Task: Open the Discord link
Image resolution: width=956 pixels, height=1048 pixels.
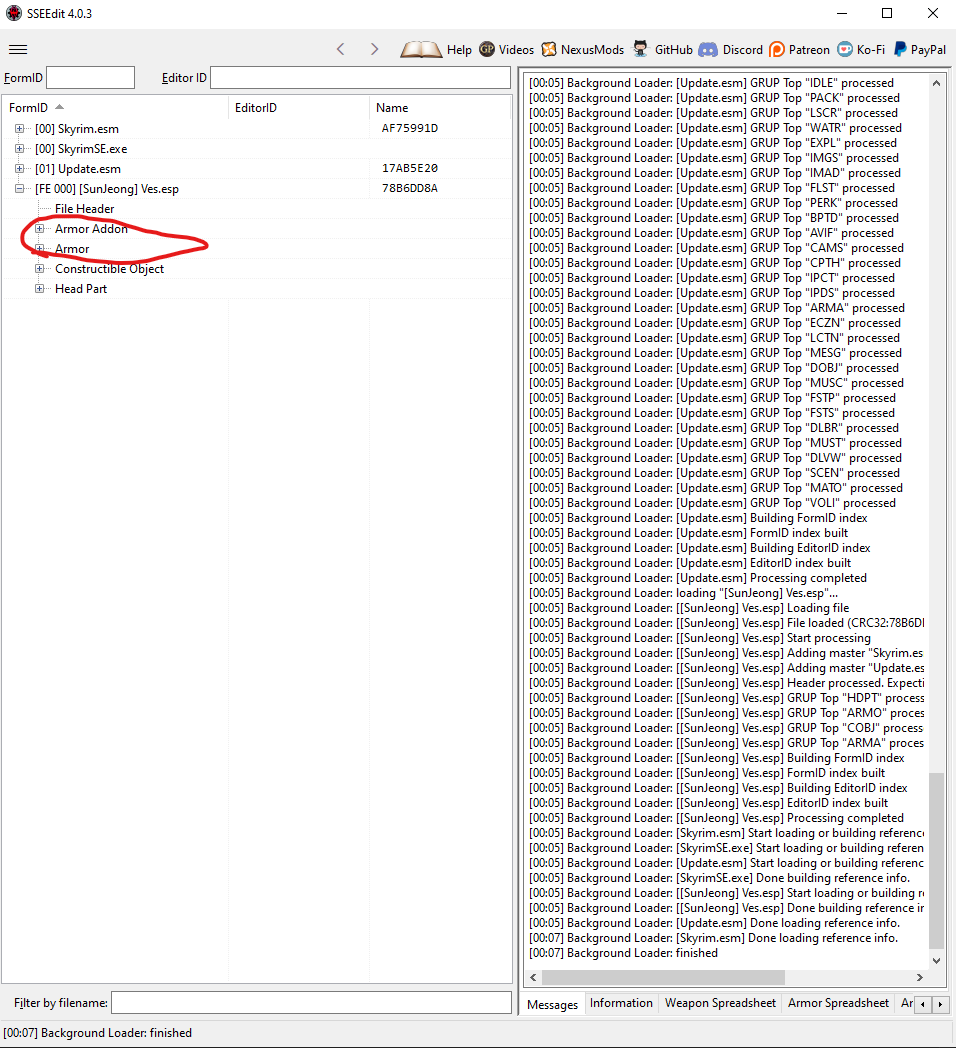Action: (743, 49)
